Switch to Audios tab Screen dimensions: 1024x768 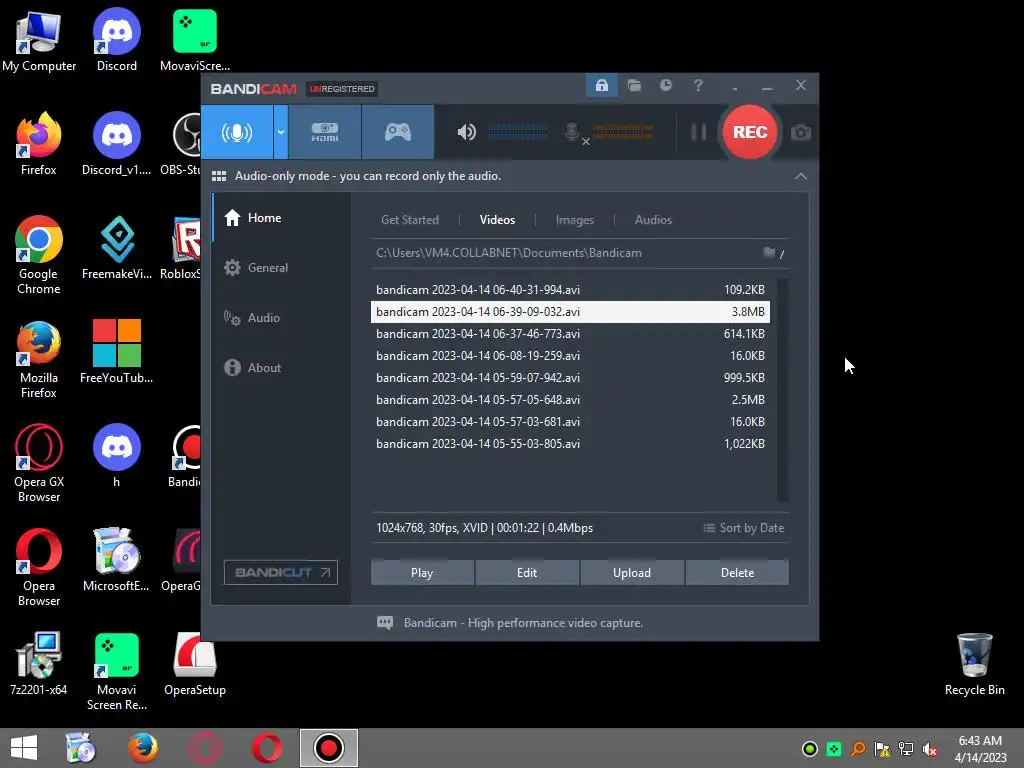653,220
